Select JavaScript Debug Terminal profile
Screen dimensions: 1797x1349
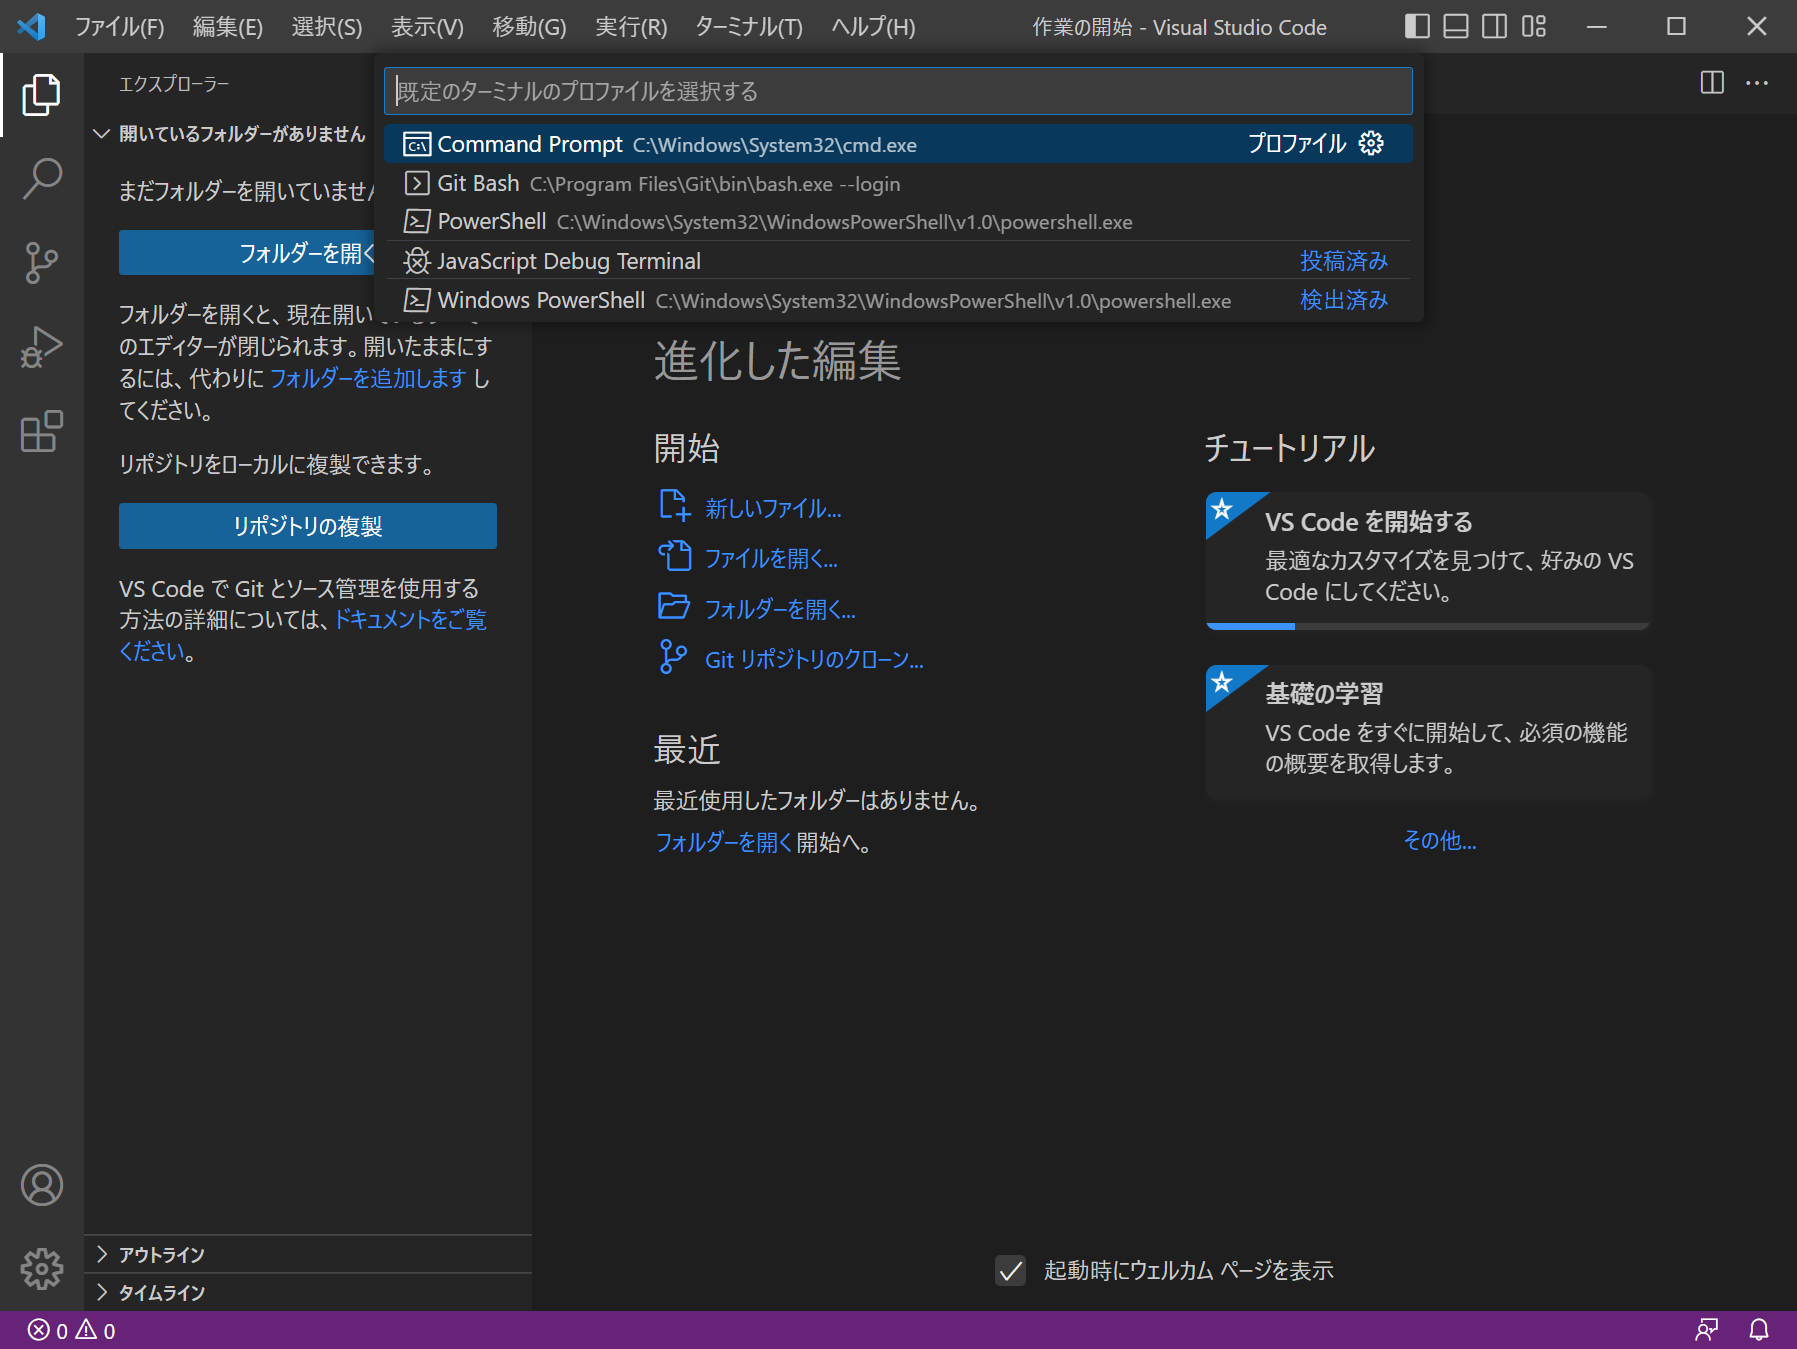click(898, 261)
